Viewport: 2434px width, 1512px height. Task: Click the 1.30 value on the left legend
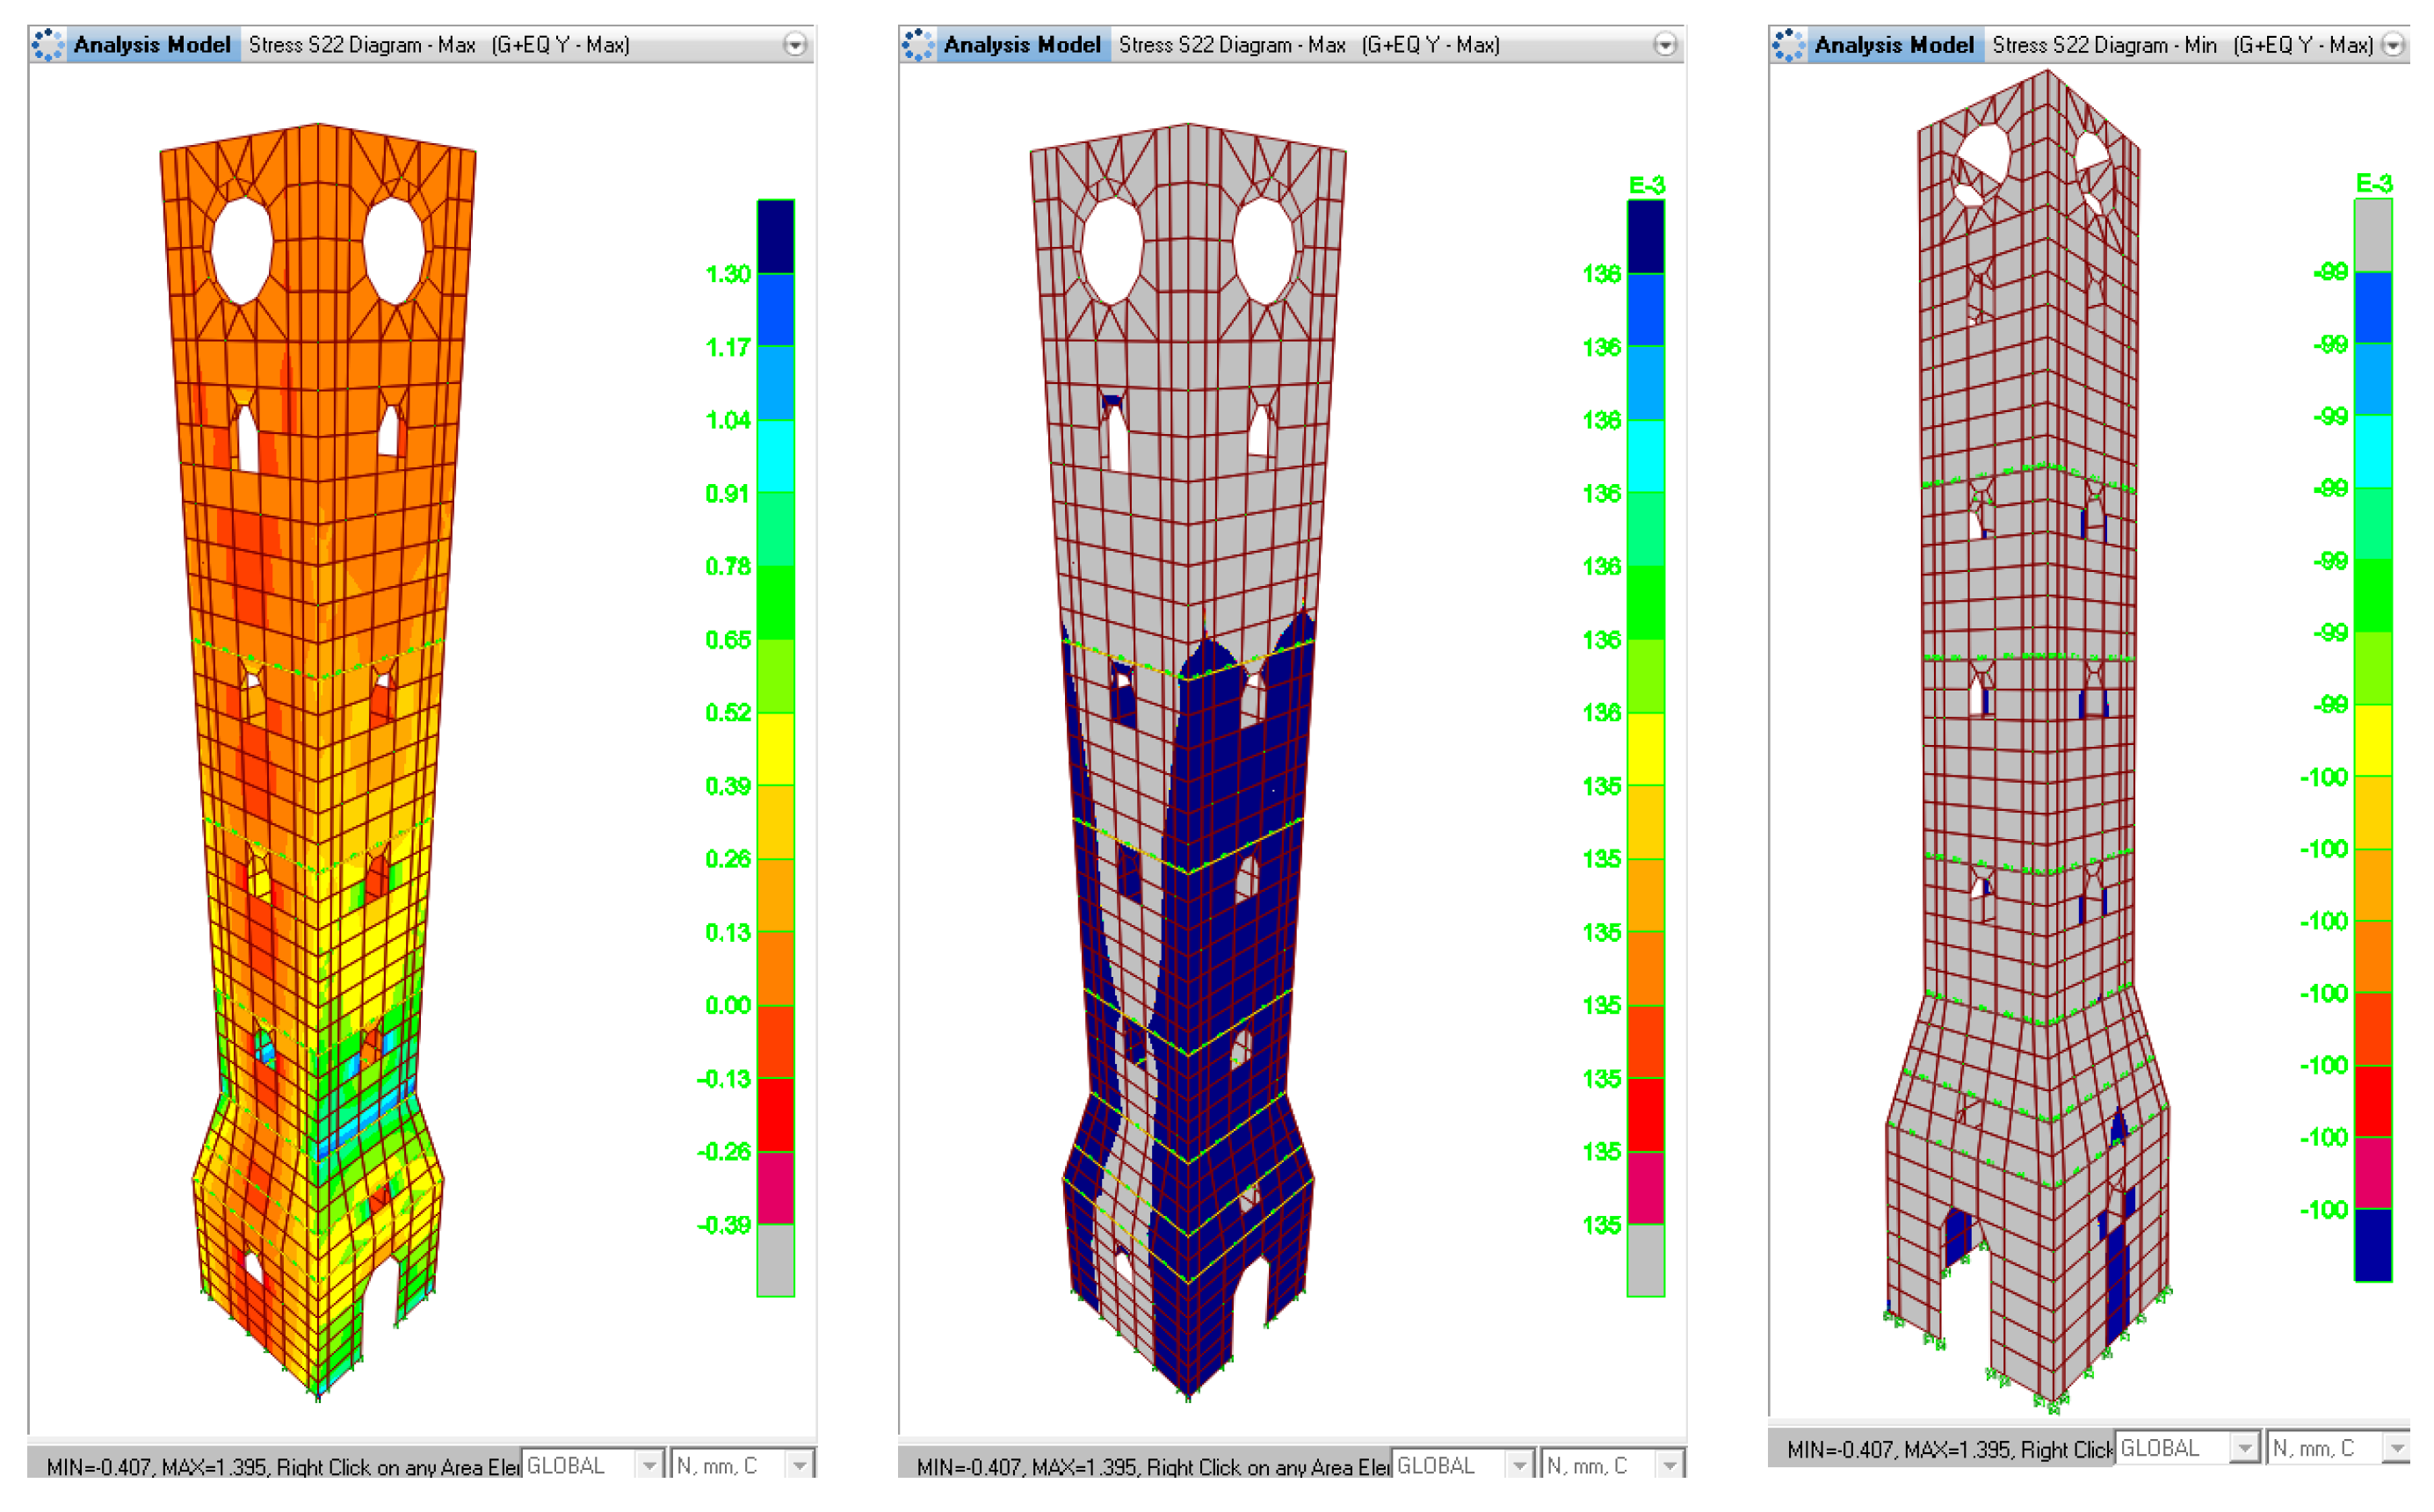728,274
